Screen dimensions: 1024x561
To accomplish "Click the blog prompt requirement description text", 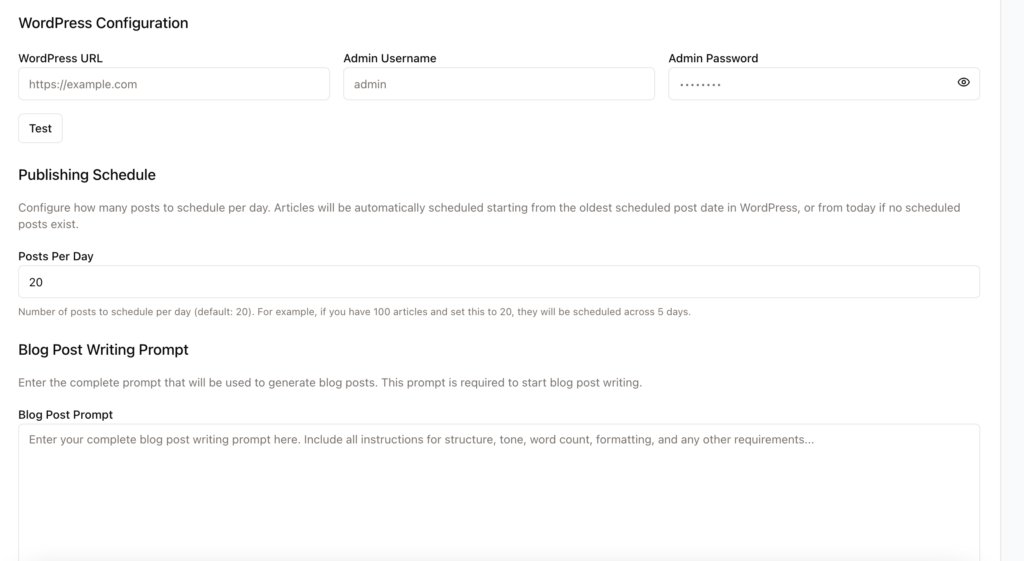I will [329, 383].
